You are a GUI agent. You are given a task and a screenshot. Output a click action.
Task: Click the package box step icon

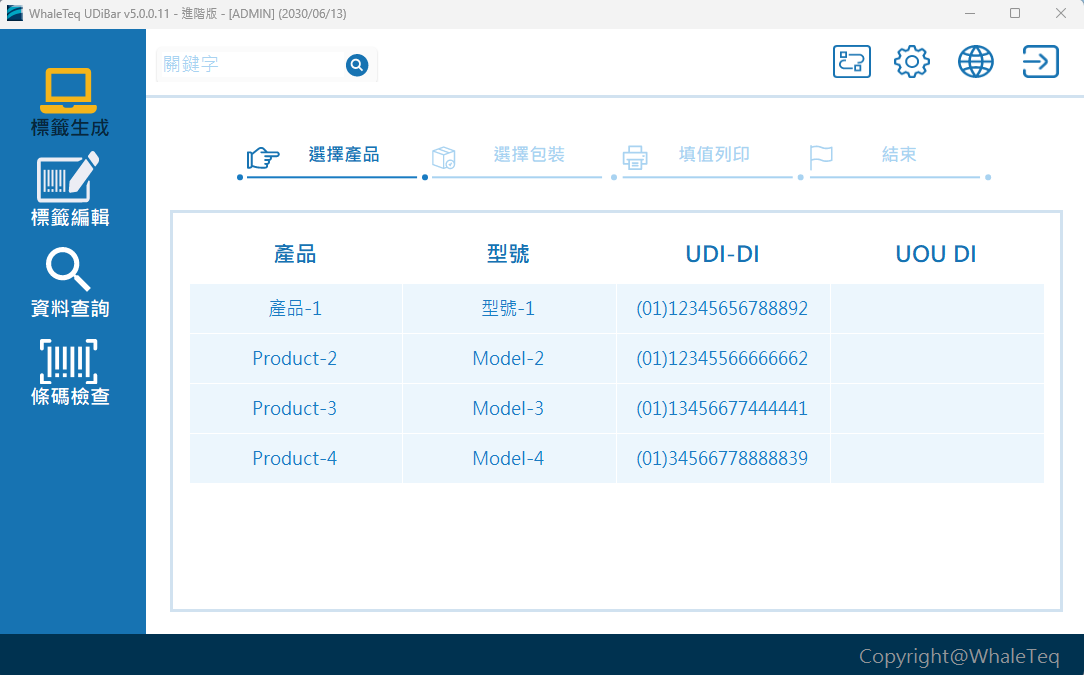pyautogui.click(x=444, y=158)
